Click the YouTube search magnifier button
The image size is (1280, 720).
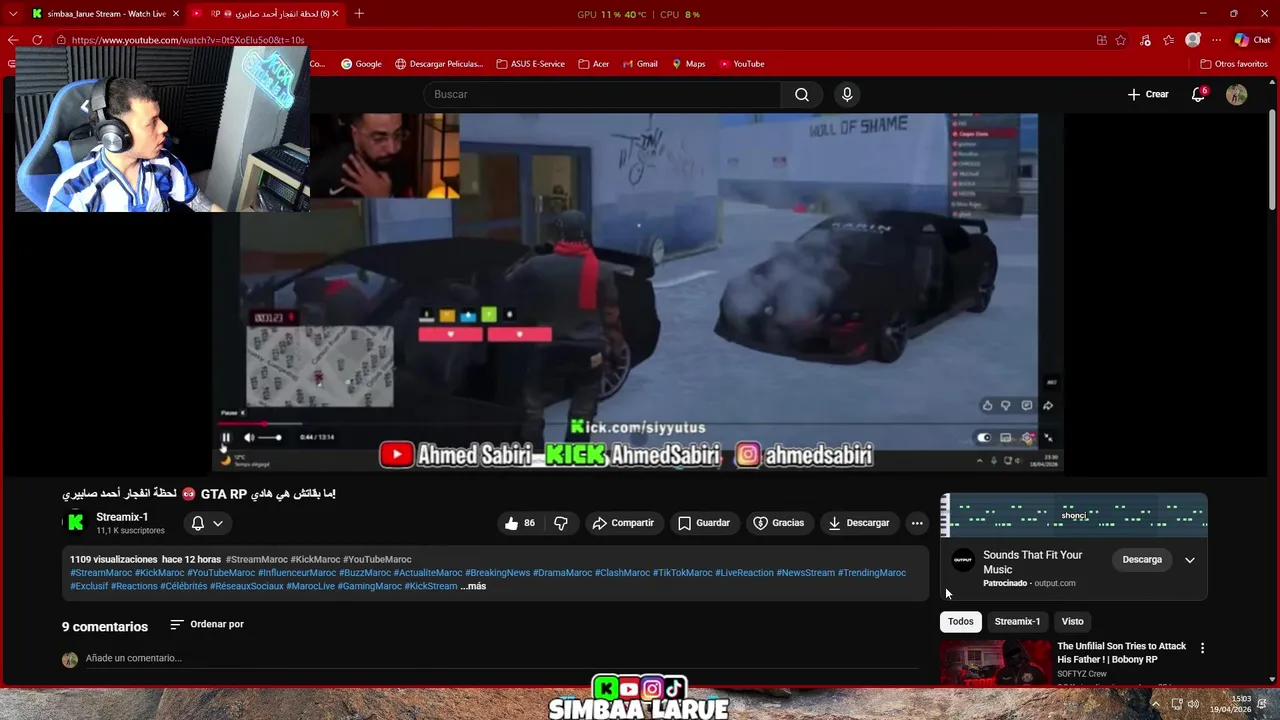point(802,94)
